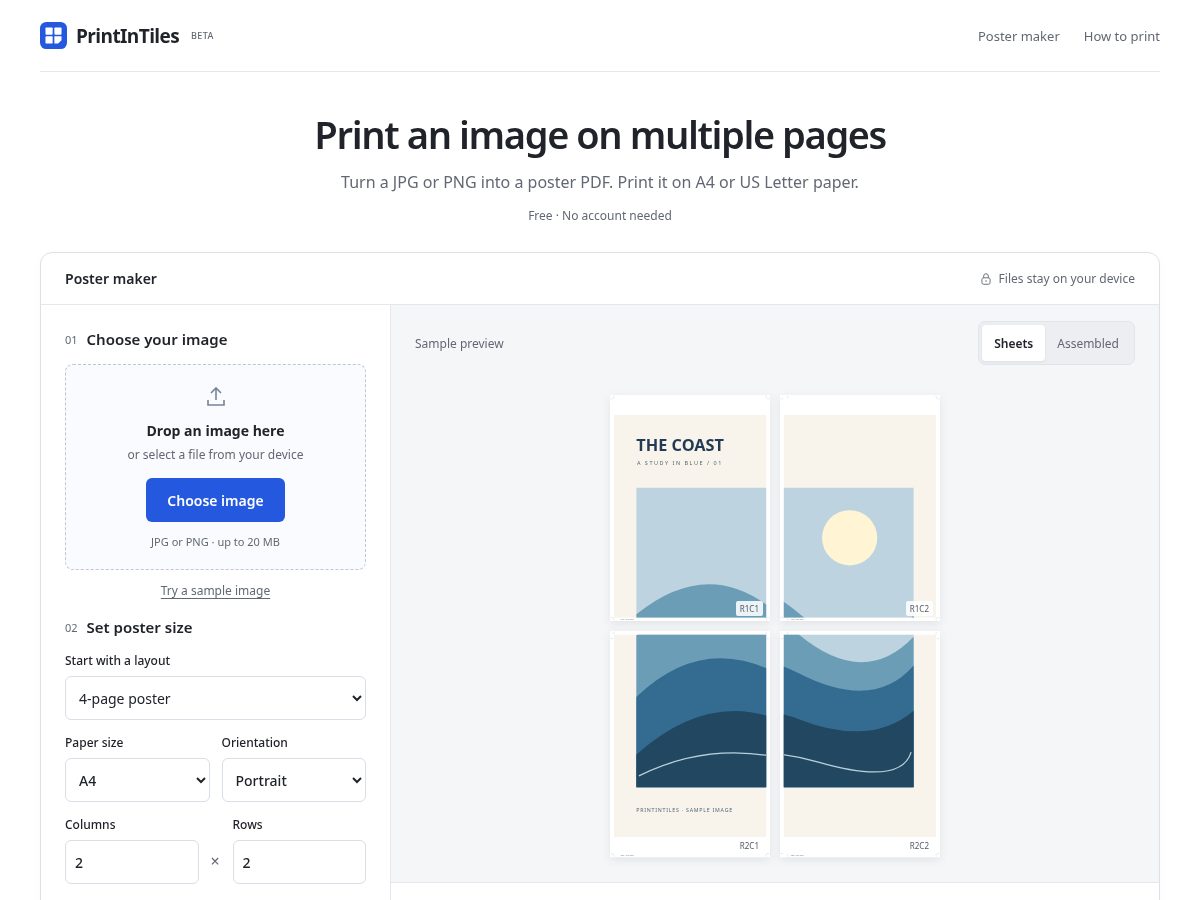This screenshot has width=1200, height=900.
Task: Select the R1C1 sheet preview
Action: [690, 508]
